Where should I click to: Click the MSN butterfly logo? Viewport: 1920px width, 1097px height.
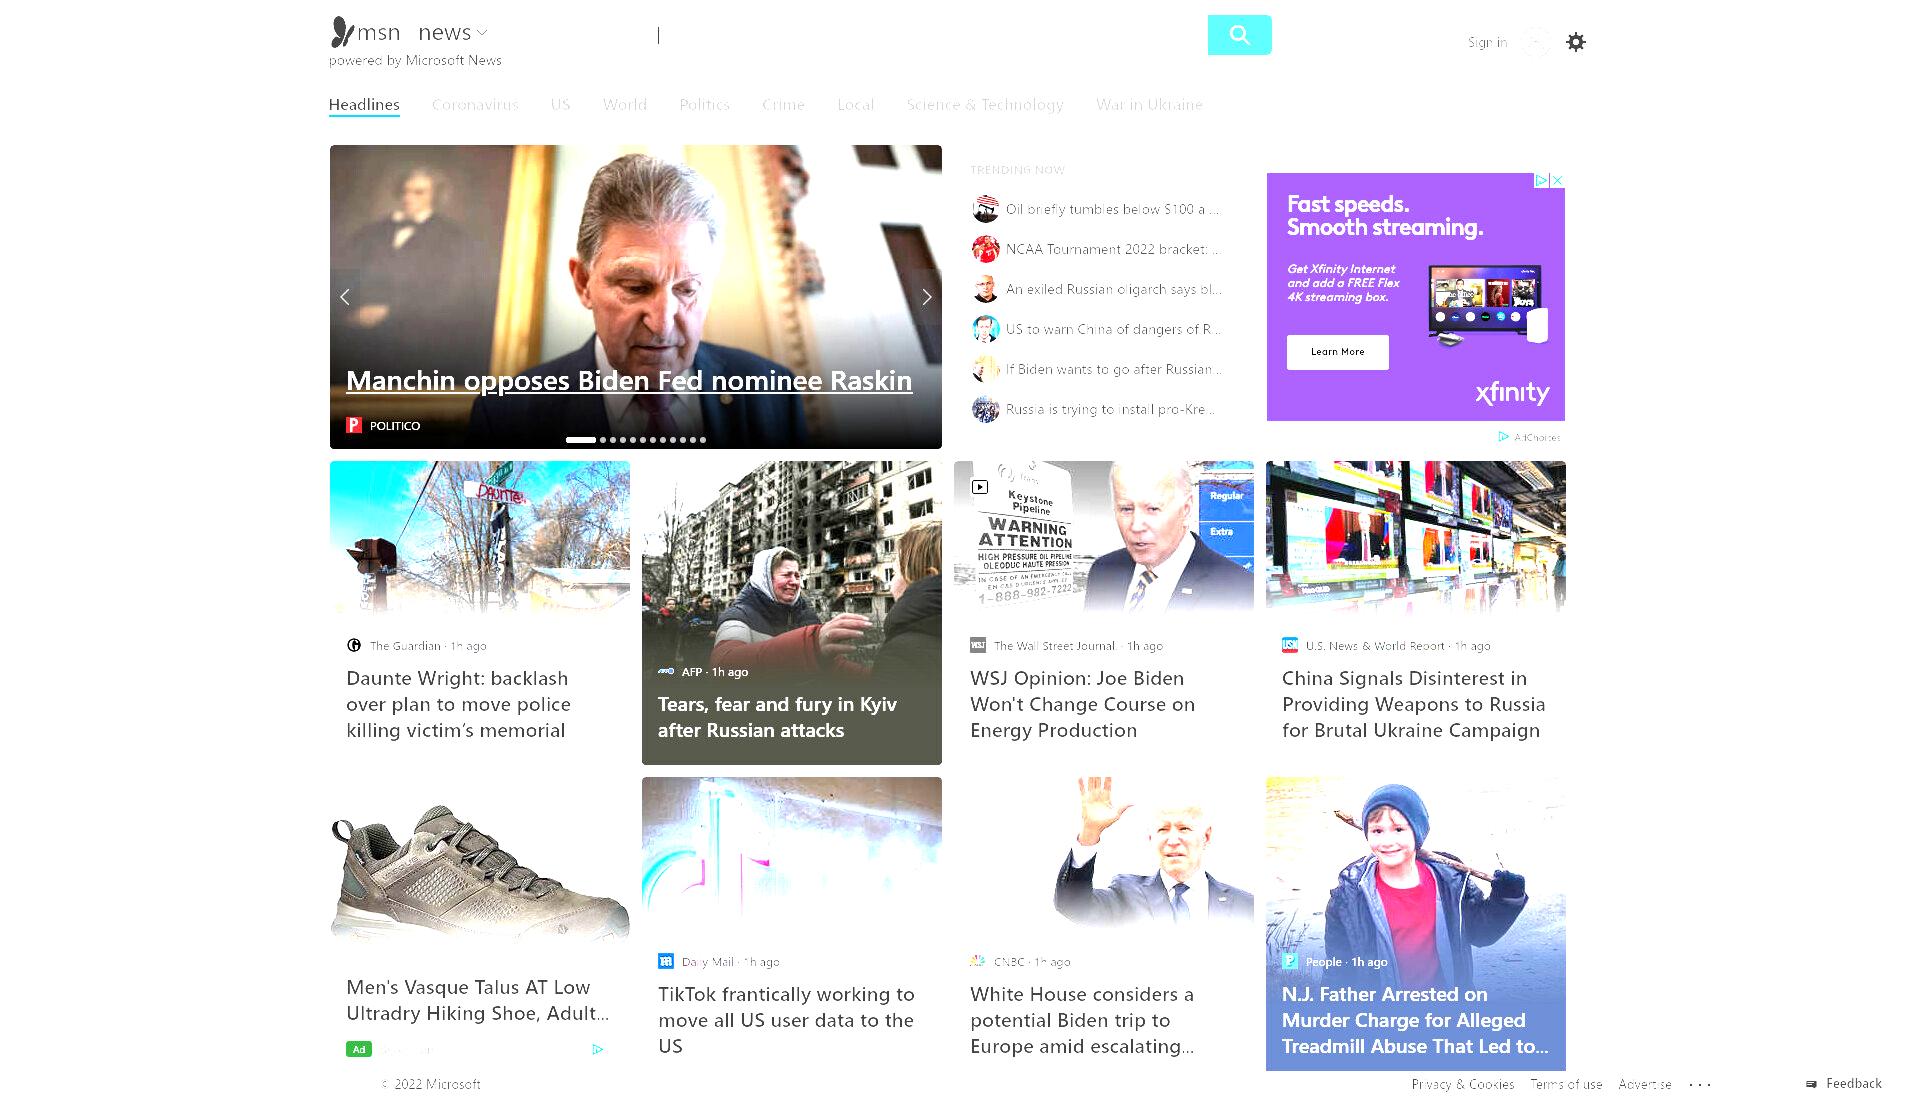[x=343, y=32]
